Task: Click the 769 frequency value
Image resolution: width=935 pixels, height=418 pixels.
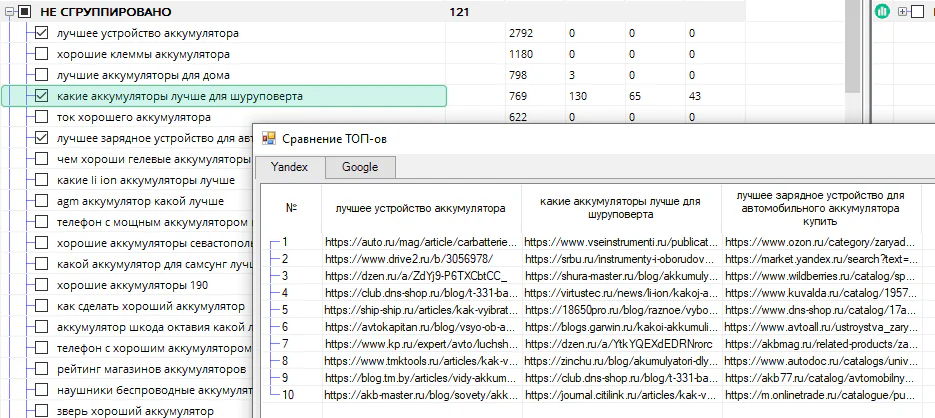Action: pos(518,96)
